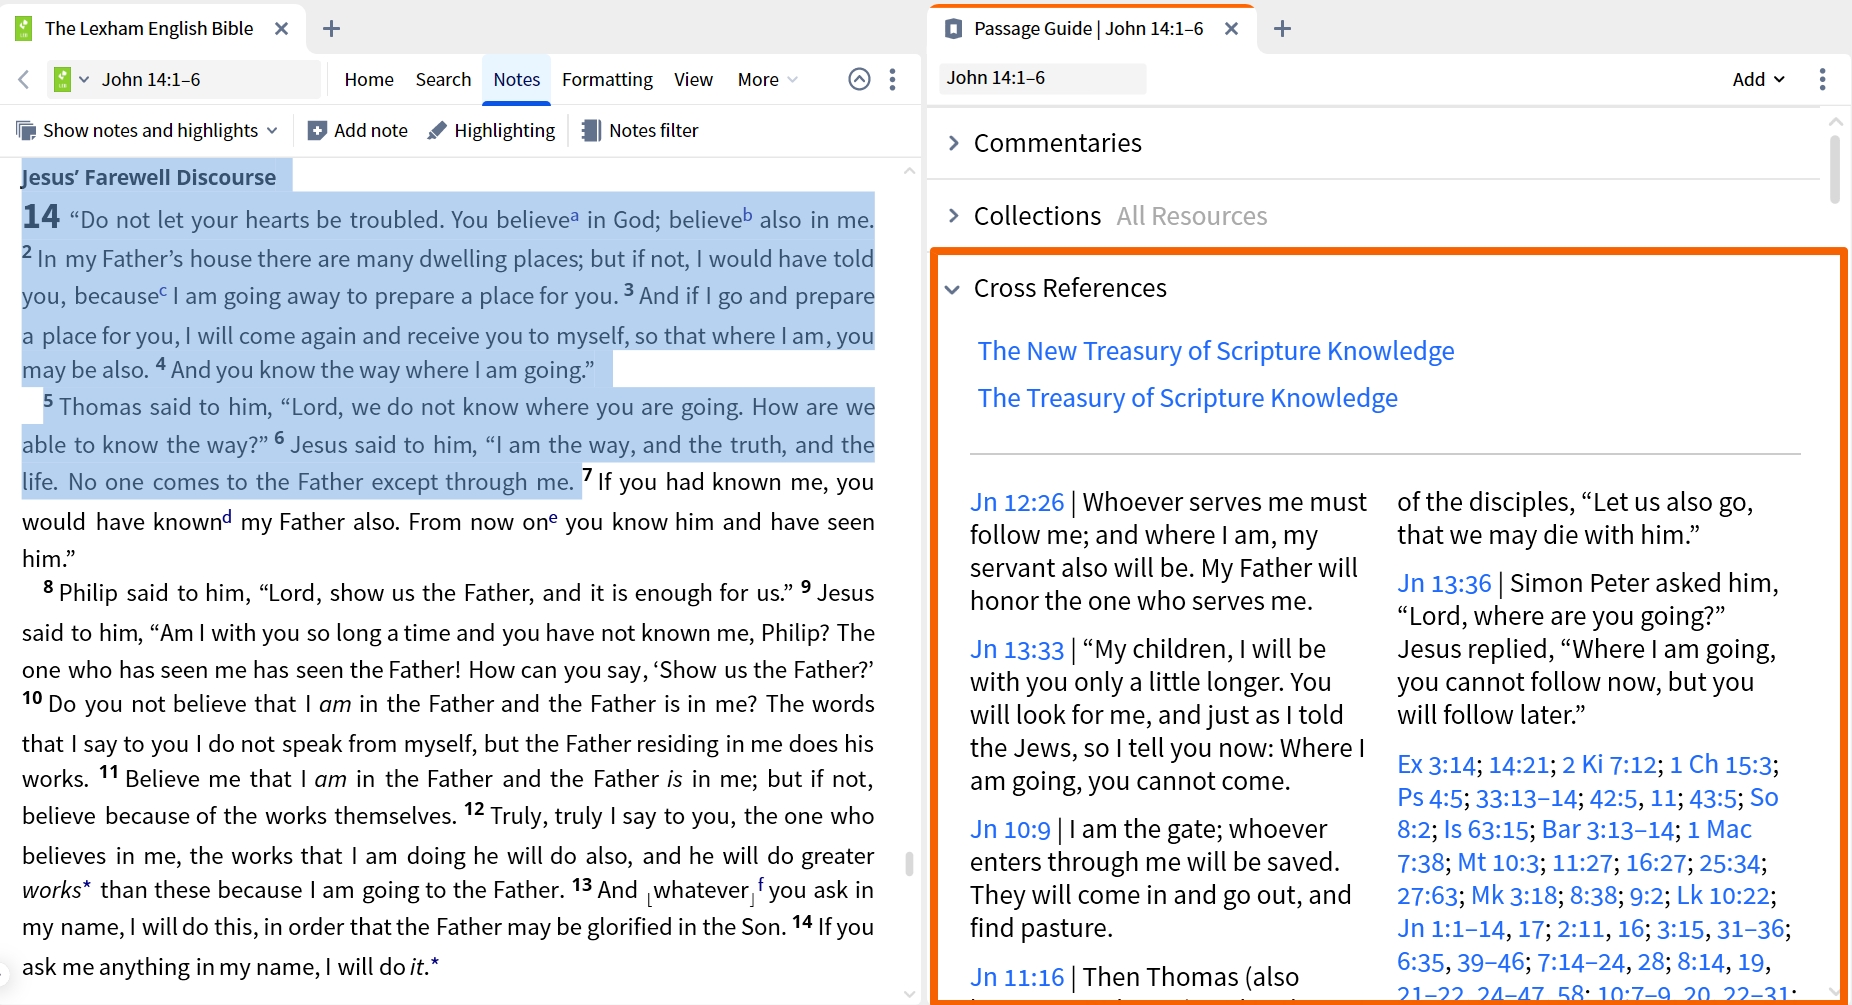Click the Add note icon
The image size is (1852, 1005).
tap(317, 131)
